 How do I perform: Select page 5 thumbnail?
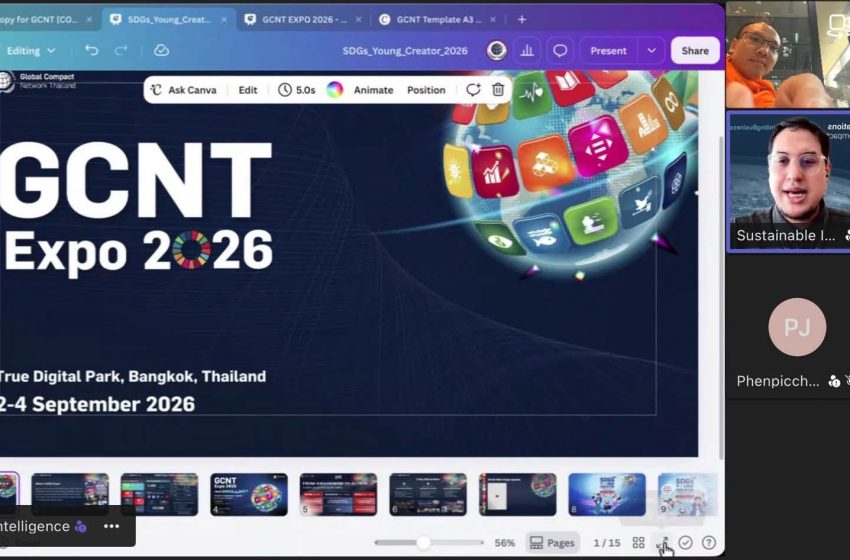[x=338, y=494]
